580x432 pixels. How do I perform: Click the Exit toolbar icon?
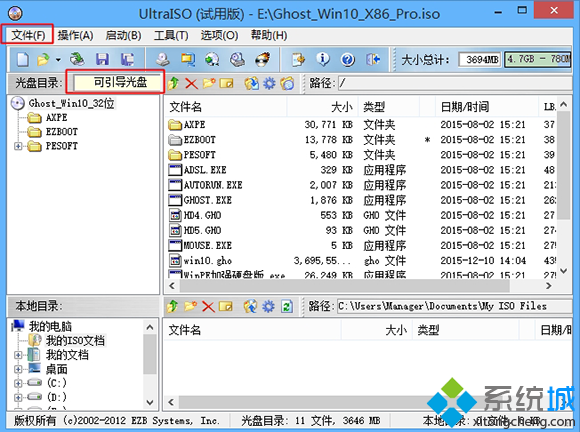[372, 59]
